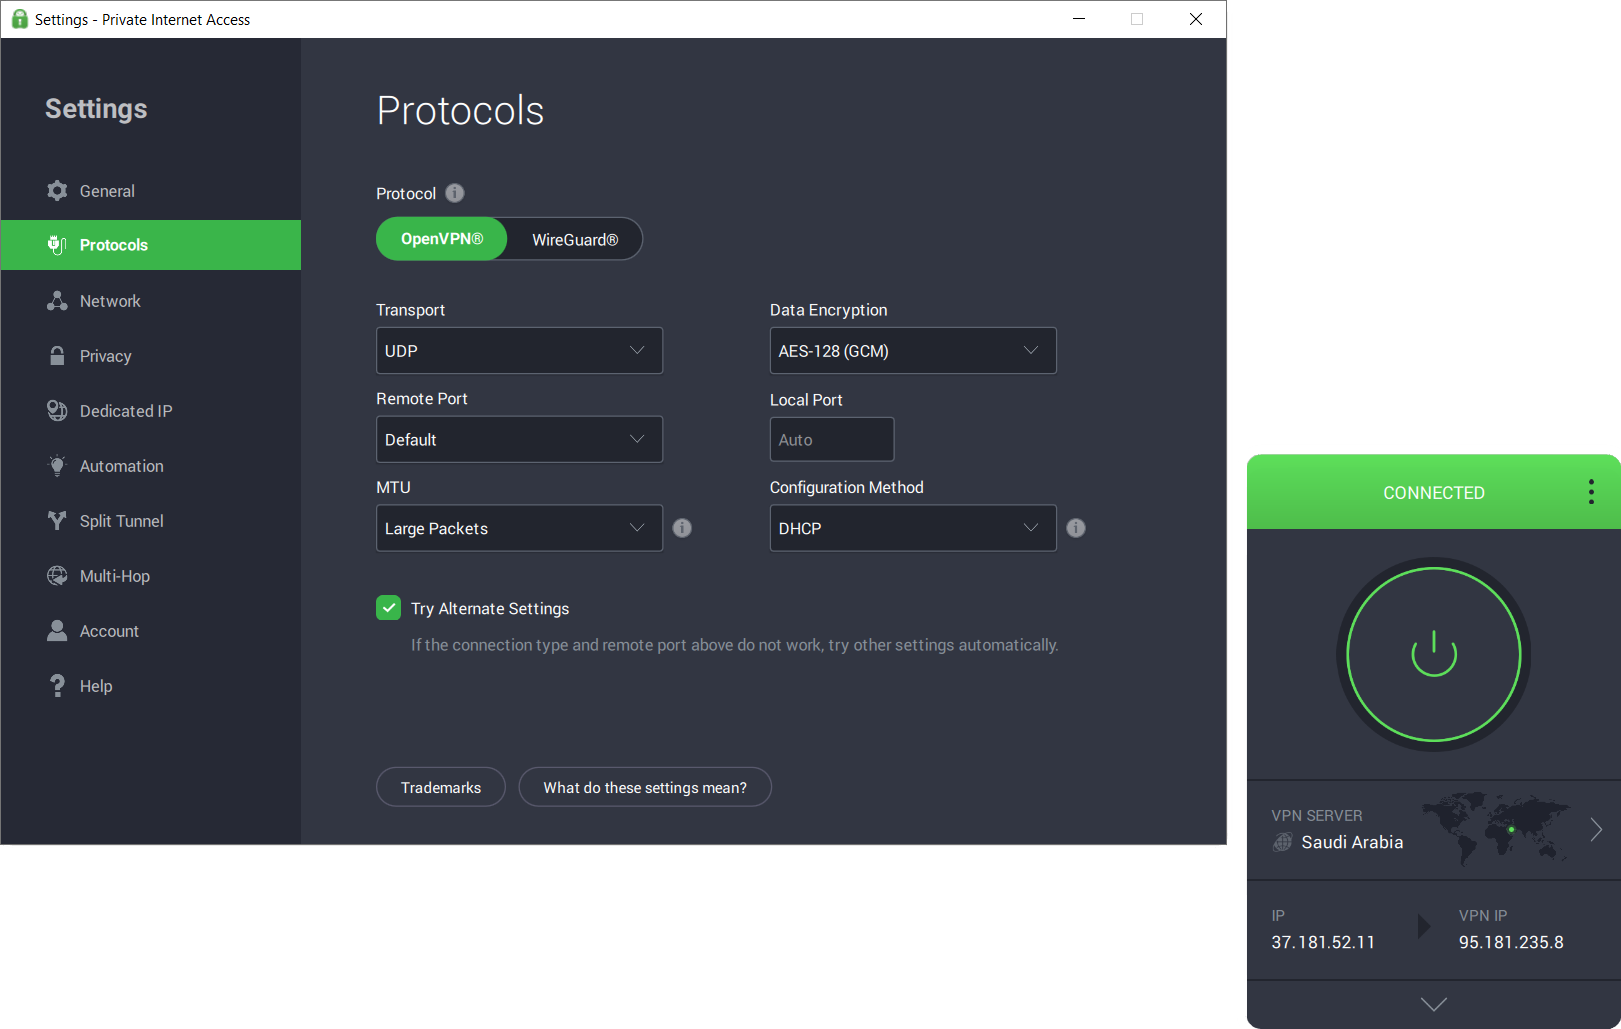
Task: Open Network settings via globe icon
Action: (58, 300)
